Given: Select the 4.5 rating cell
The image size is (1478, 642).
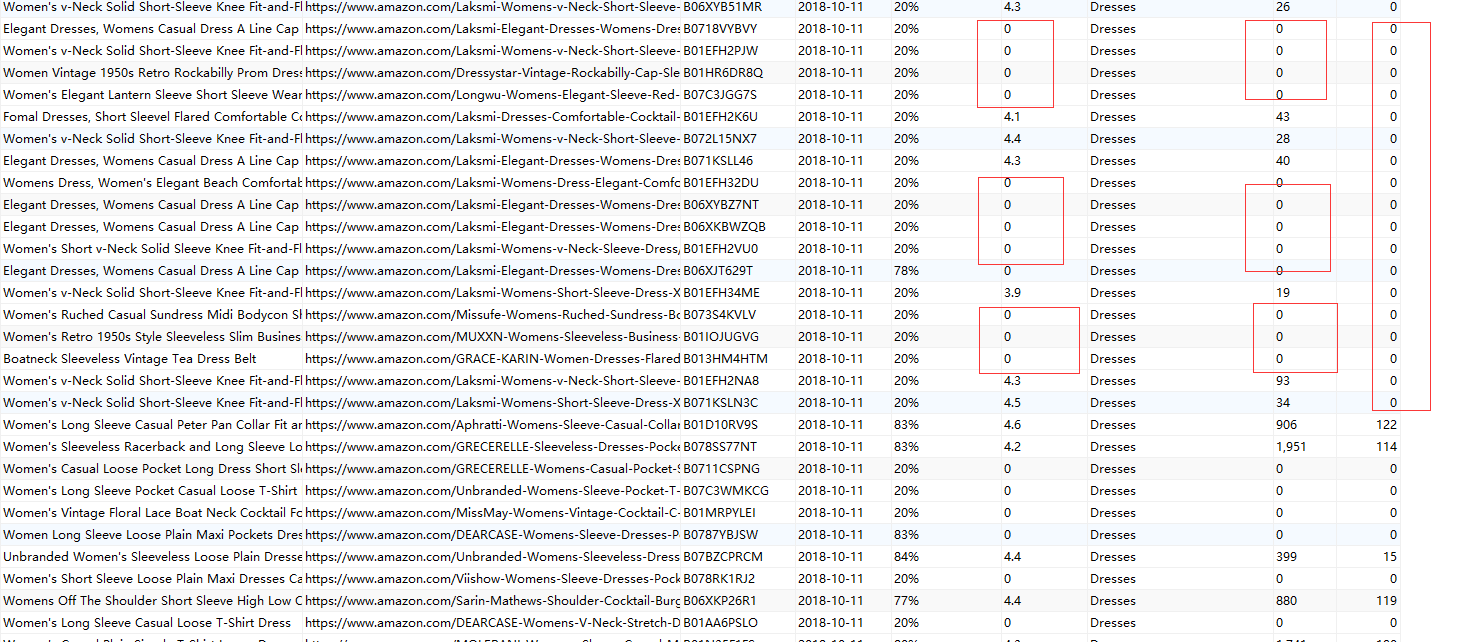Looking at the screenshot, I should click(x=1012, y=402).
